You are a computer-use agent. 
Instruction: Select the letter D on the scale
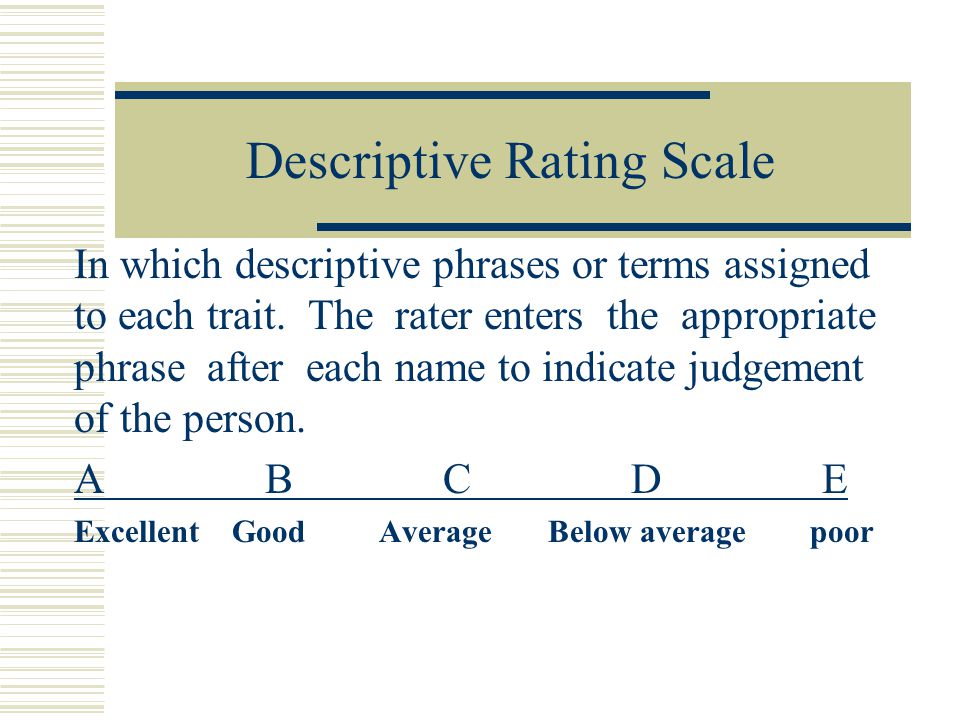(647, 479)
